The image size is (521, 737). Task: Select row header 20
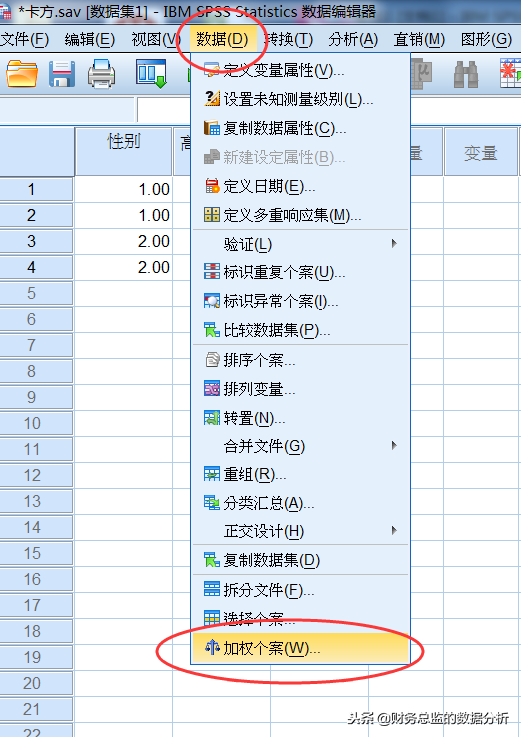(37, 683)
